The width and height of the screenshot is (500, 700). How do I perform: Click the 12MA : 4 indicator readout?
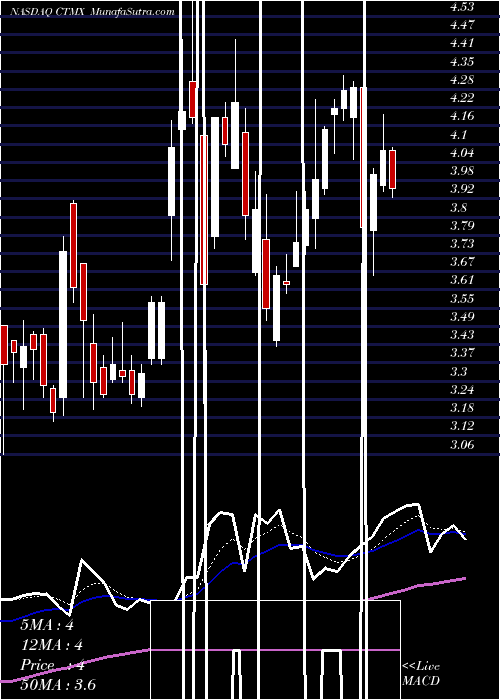click(x=52, y=645)
